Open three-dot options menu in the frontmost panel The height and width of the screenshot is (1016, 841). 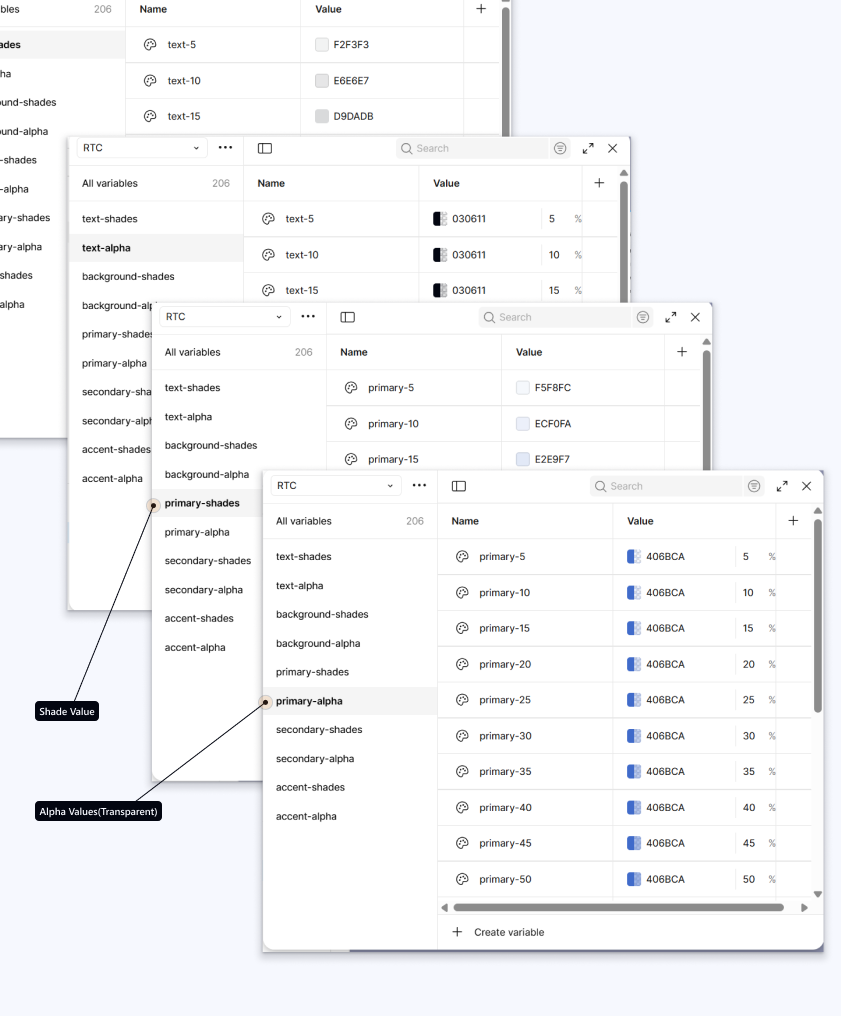[x=419, y=486]
